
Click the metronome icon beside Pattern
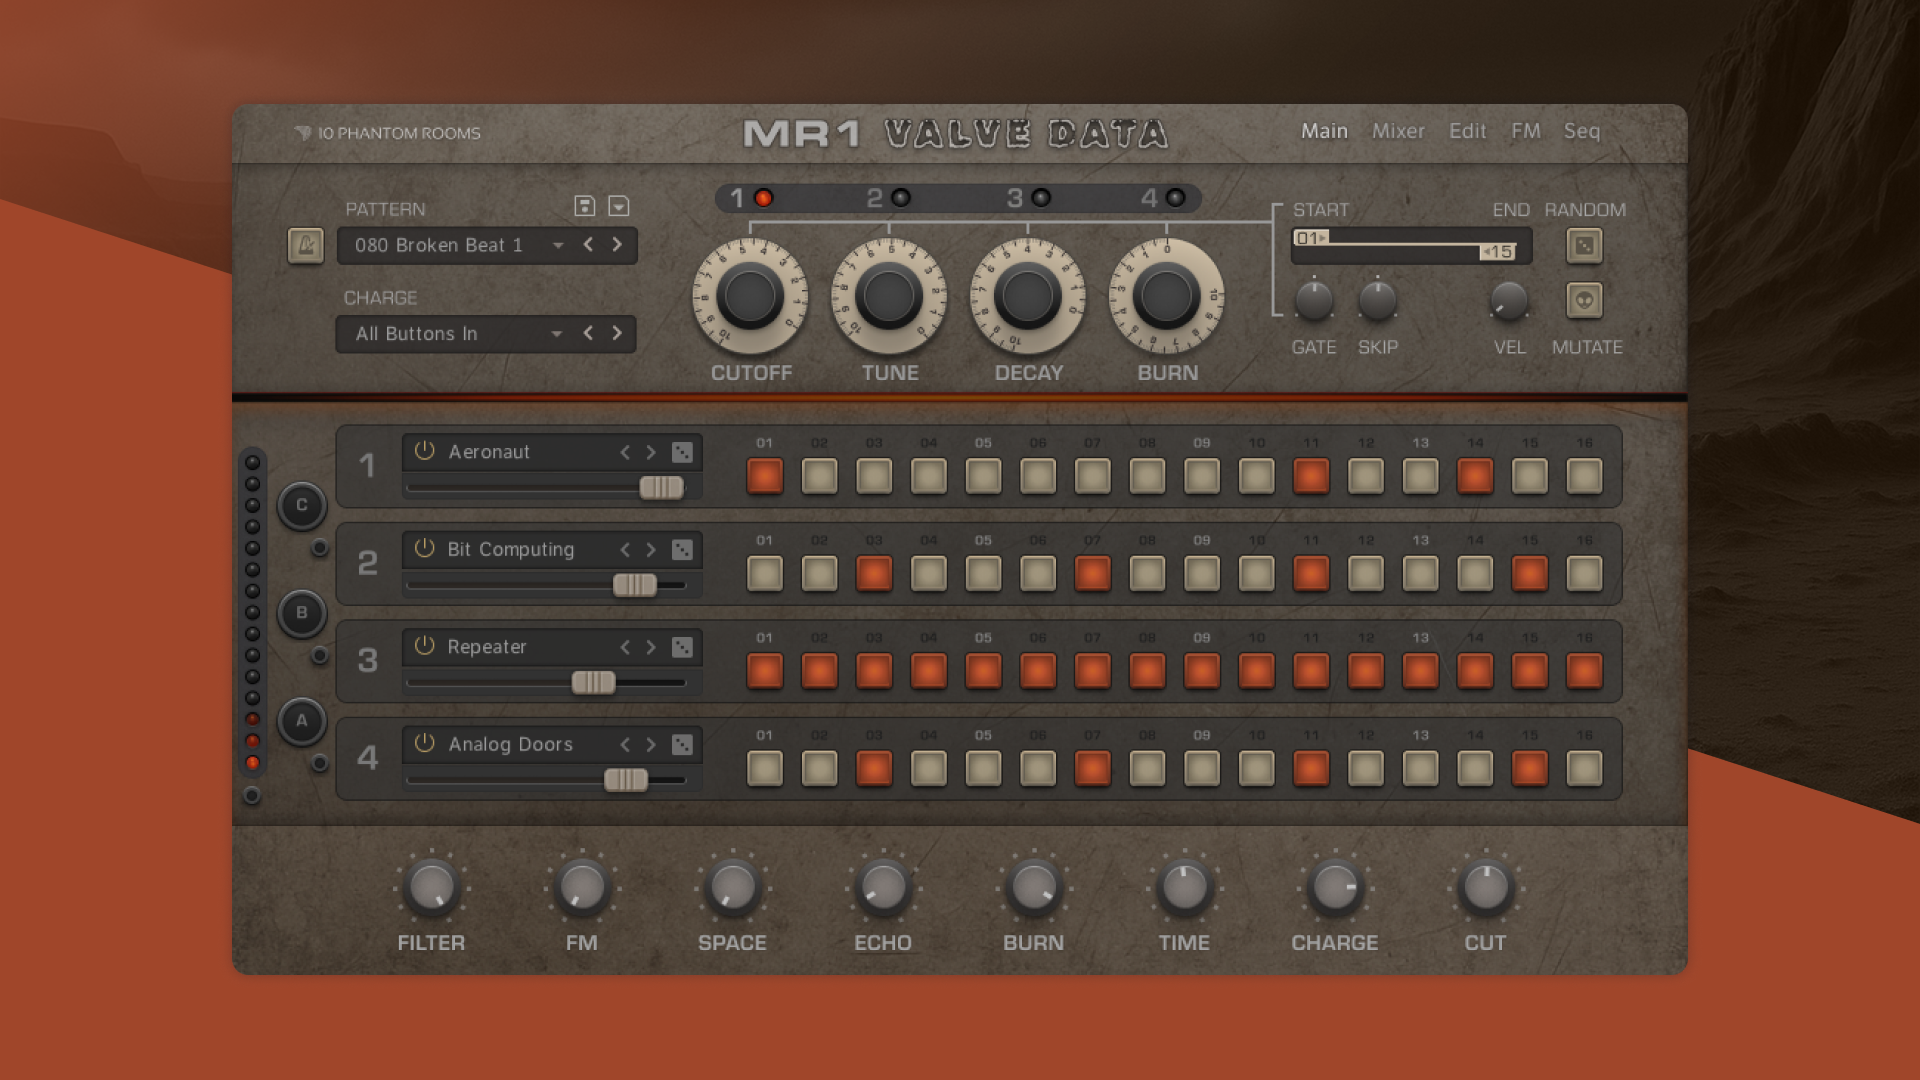click(305, 245)
